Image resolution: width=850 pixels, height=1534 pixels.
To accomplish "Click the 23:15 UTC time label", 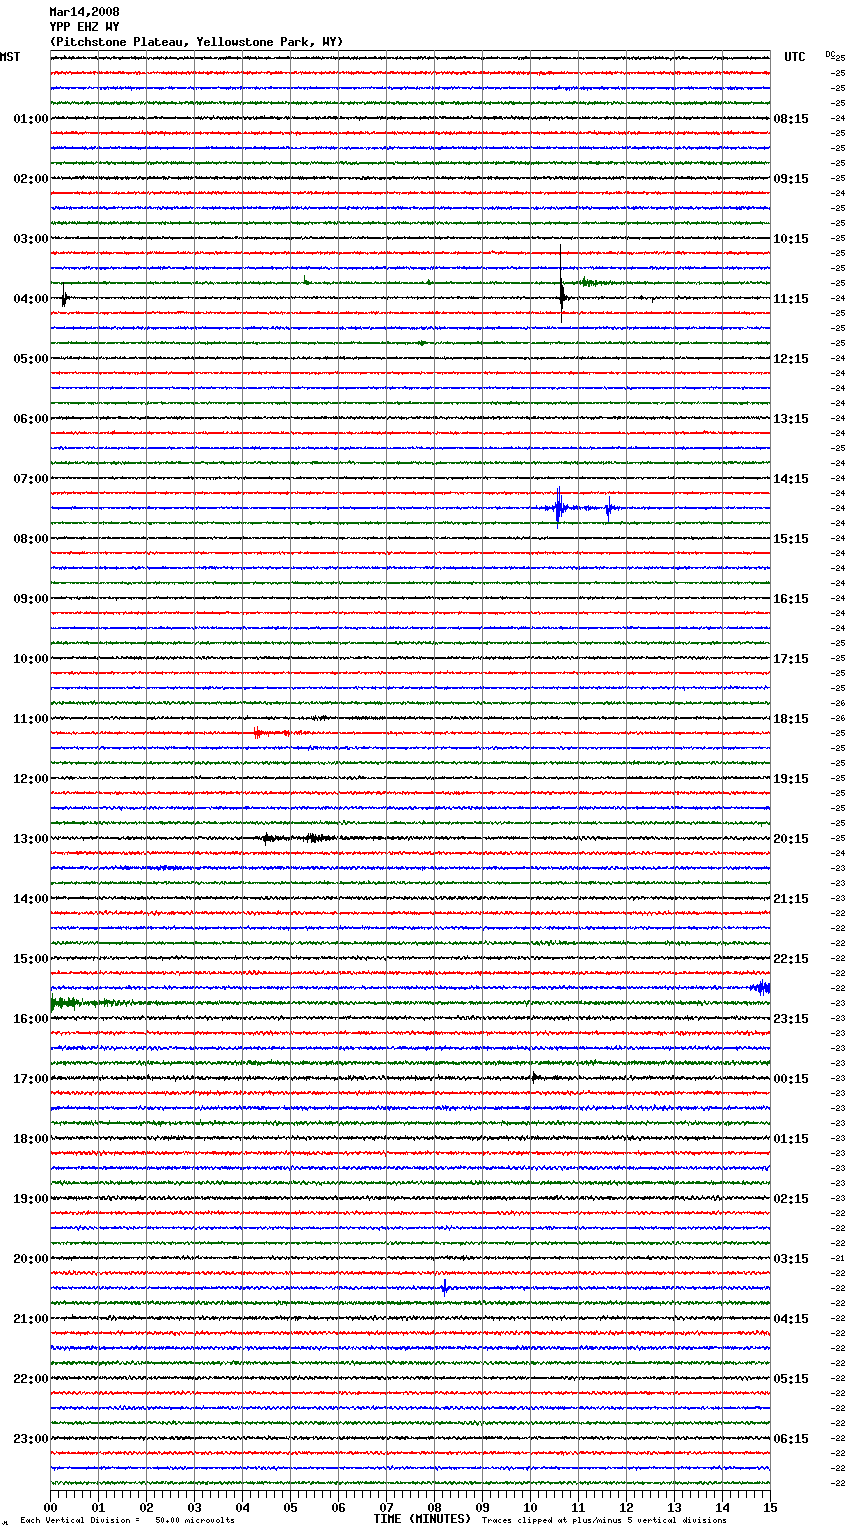I will point(791,1019).
